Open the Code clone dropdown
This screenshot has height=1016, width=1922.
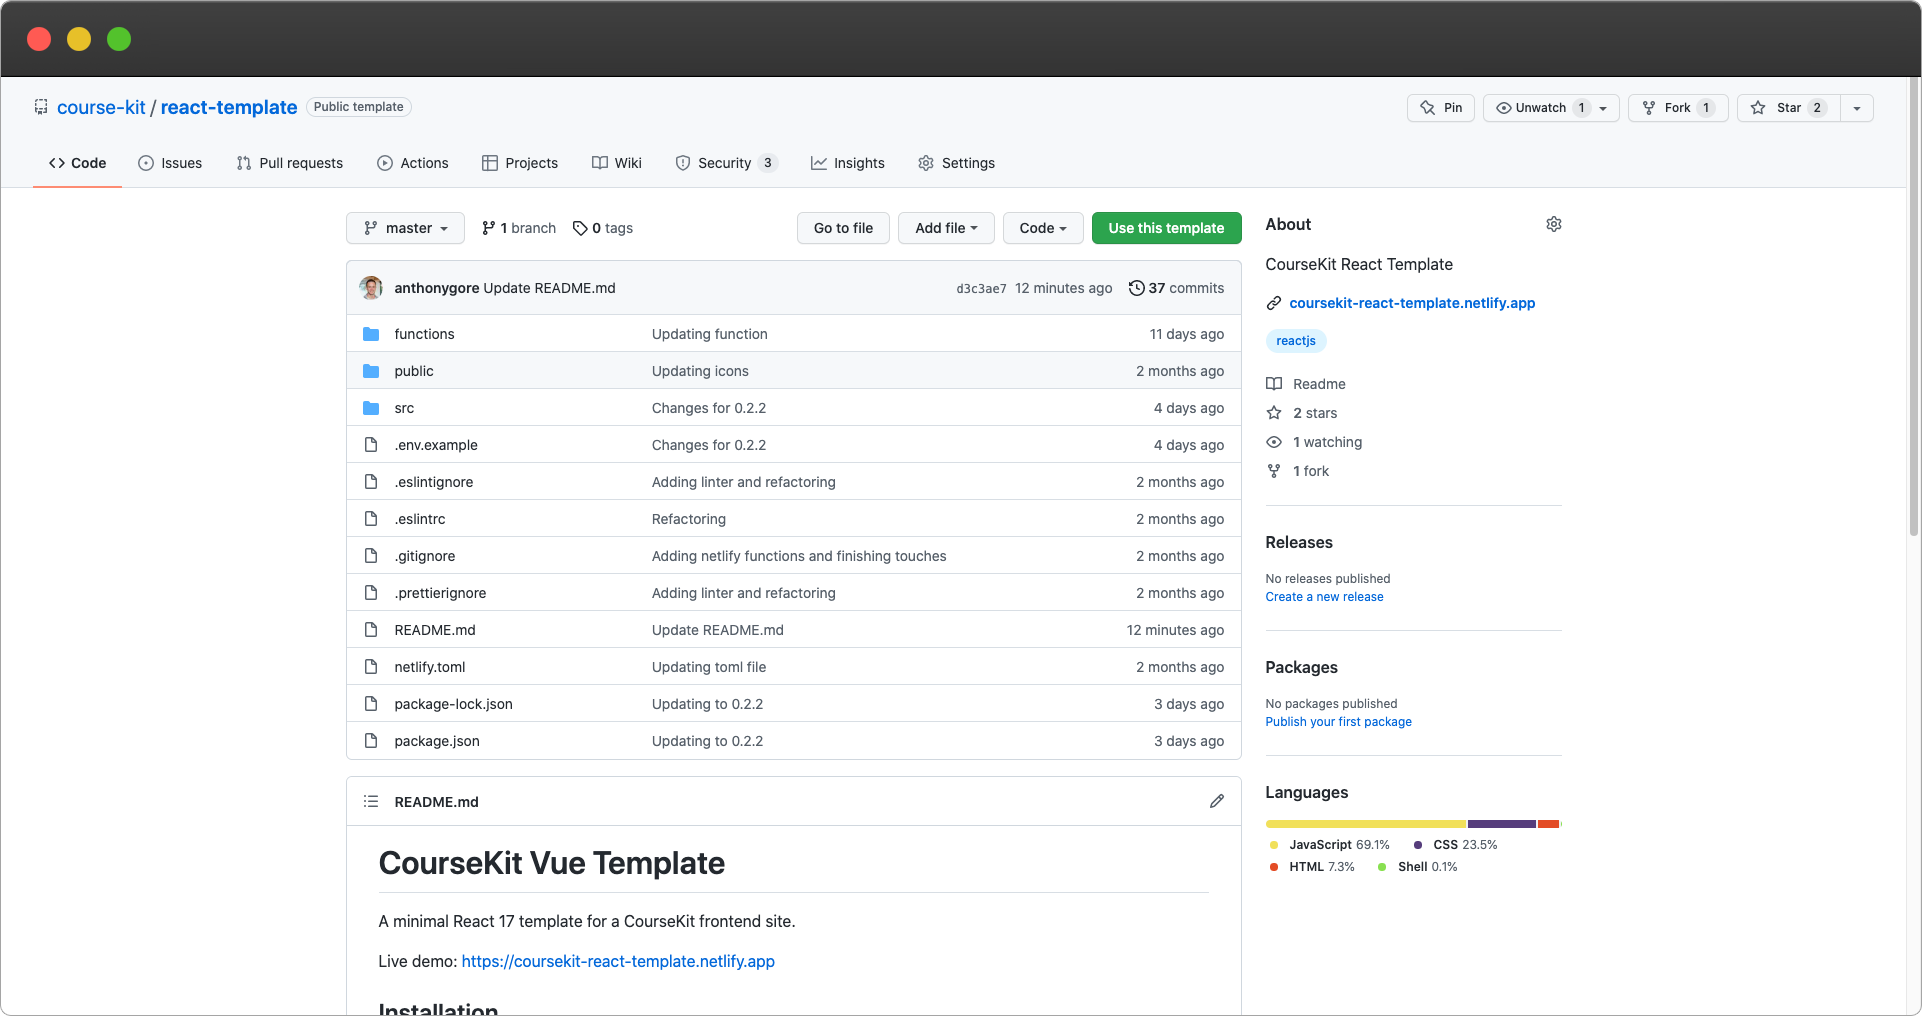[1042, 228]
